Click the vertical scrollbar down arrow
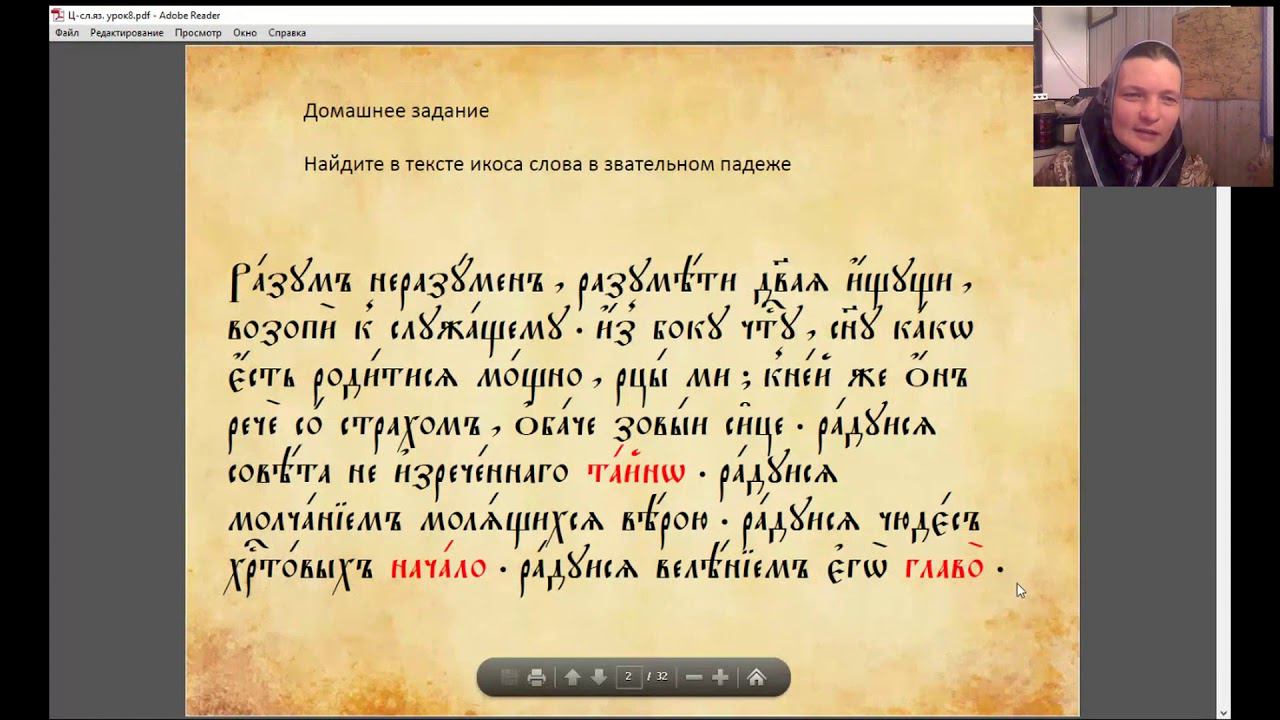 tap(1224, 712)
